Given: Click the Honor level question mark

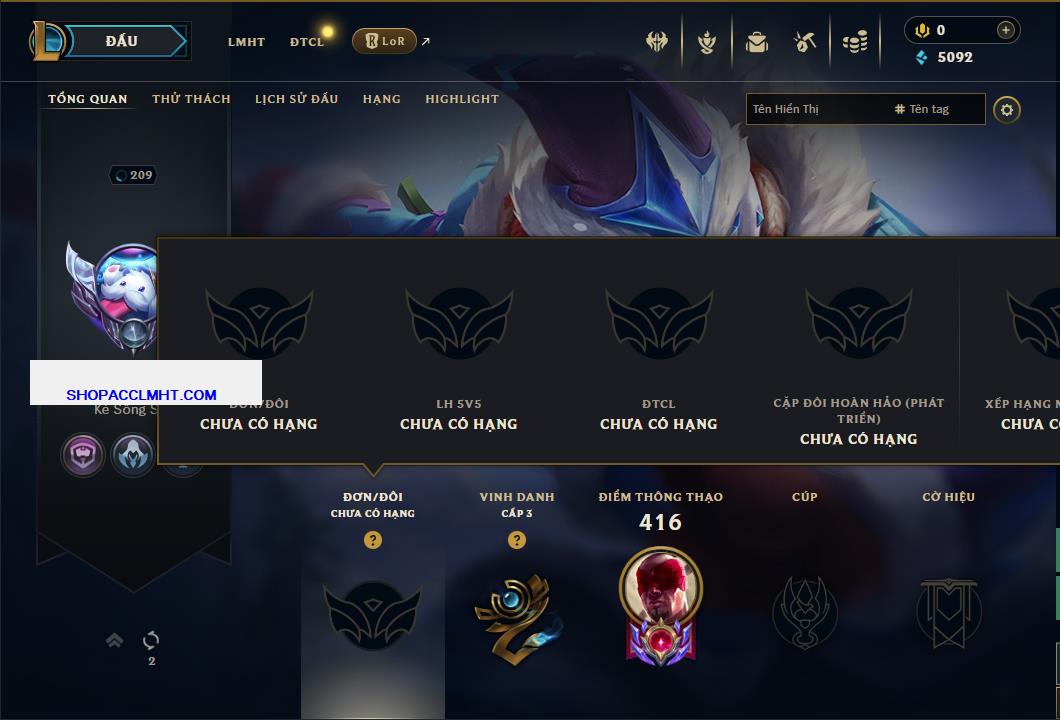Looking at the screenshot, I should pyautogui.click(x=516, y=539).
